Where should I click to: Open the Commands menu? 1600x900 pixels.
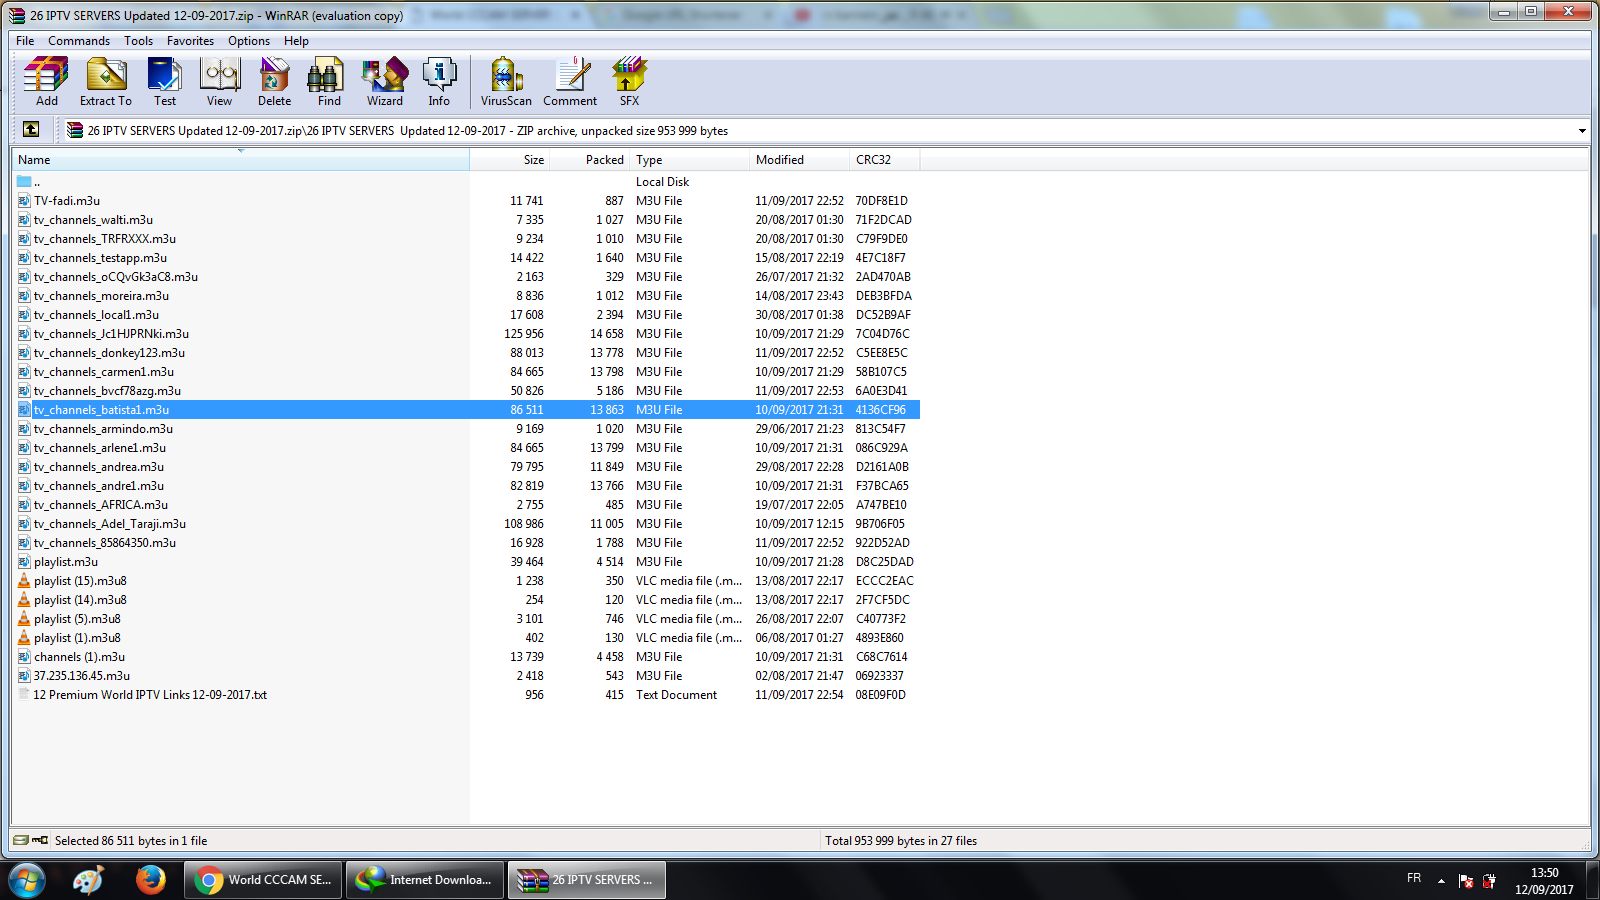79,41
